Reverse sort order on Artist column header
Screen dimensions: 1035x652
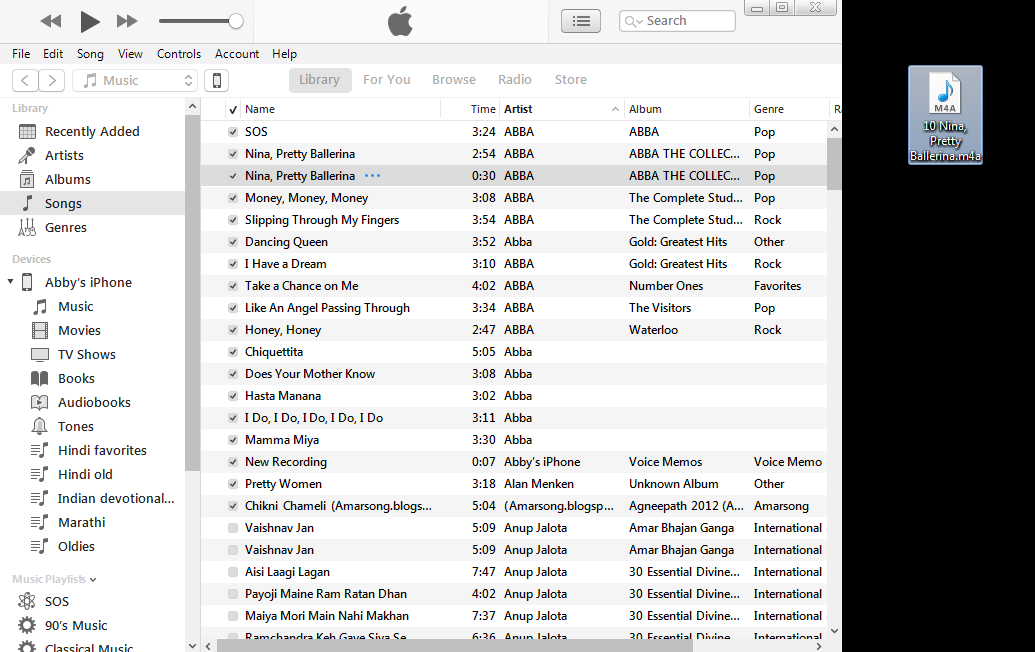tap(562, 110)
